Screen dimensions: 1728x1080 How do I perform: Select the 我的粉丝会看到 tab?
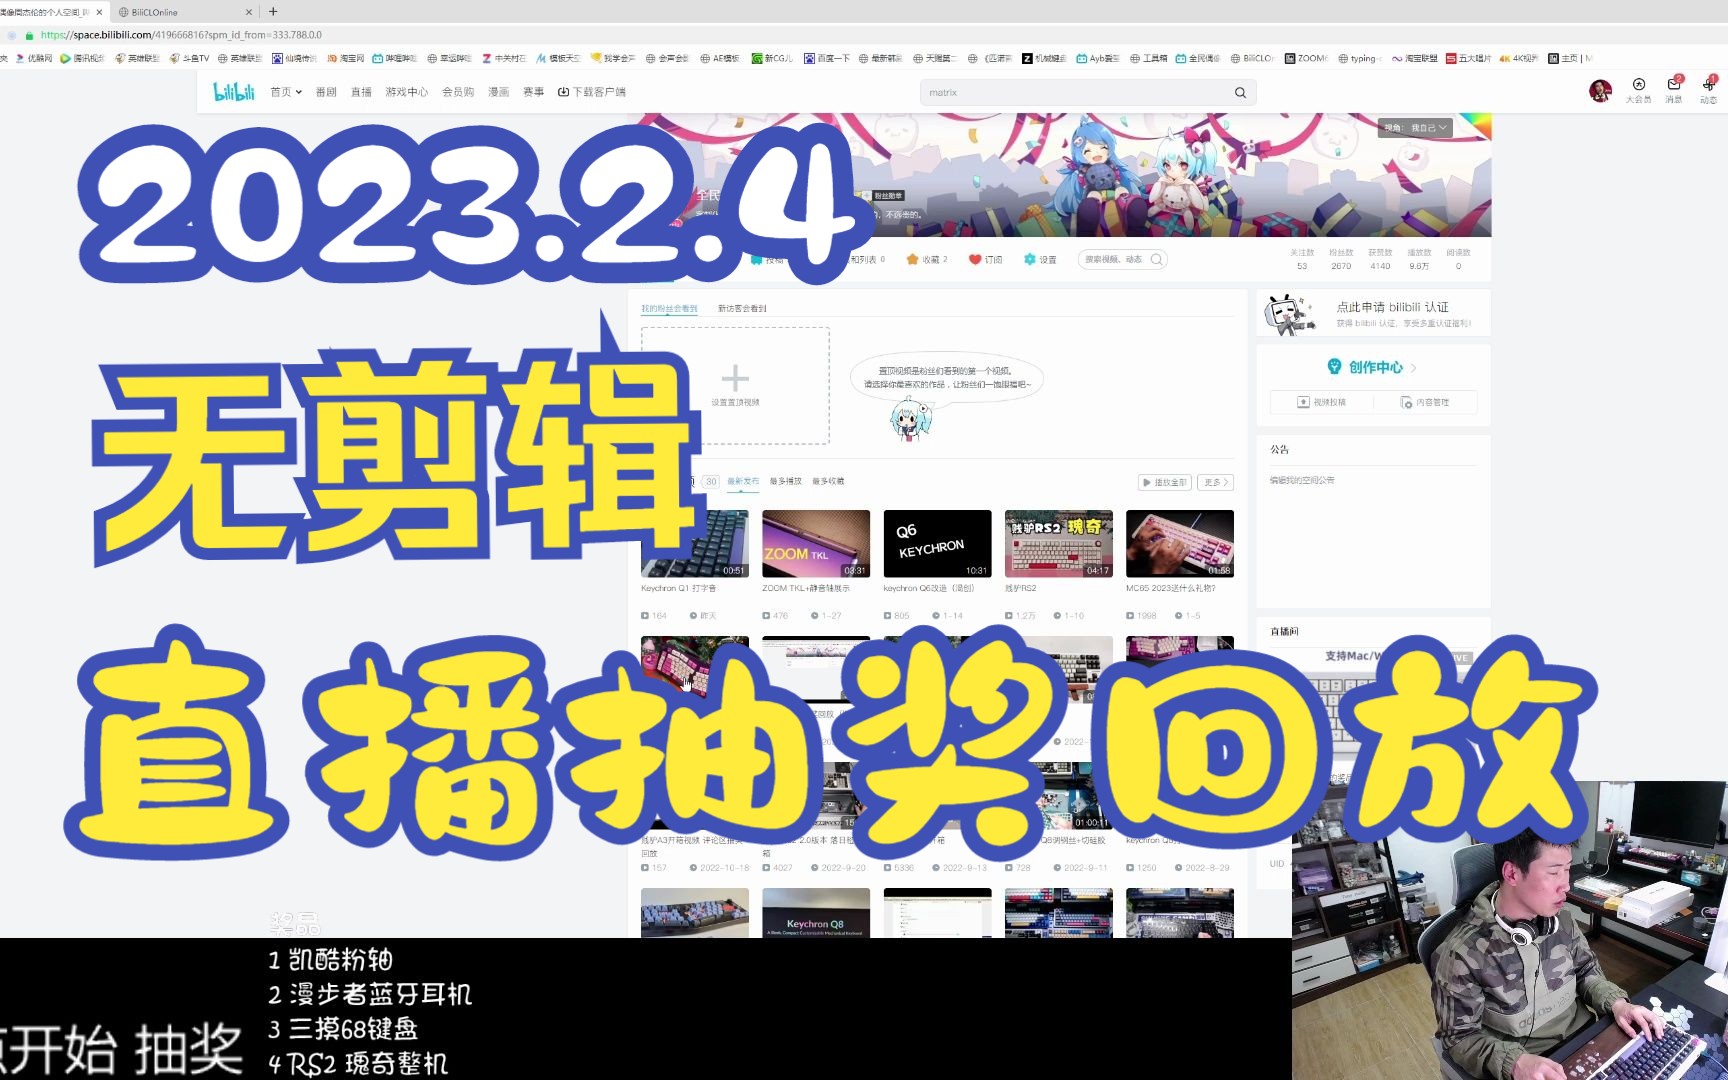tap(669, 308)
